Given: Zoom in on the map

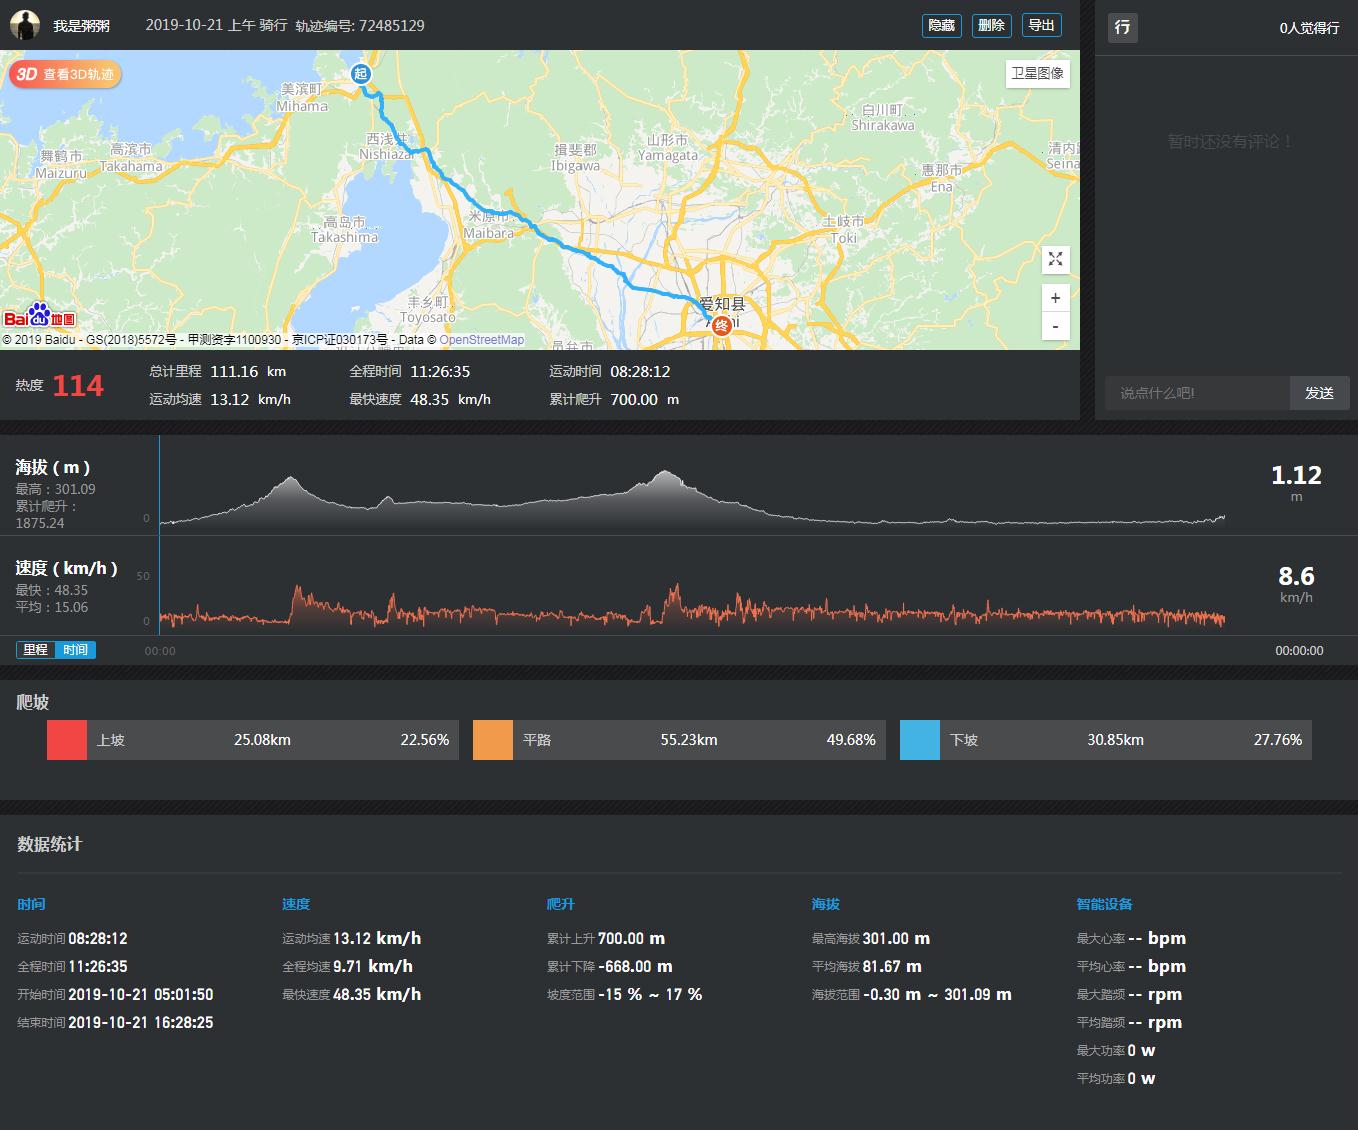Looking at the screenshot, I should point(1055,298).
